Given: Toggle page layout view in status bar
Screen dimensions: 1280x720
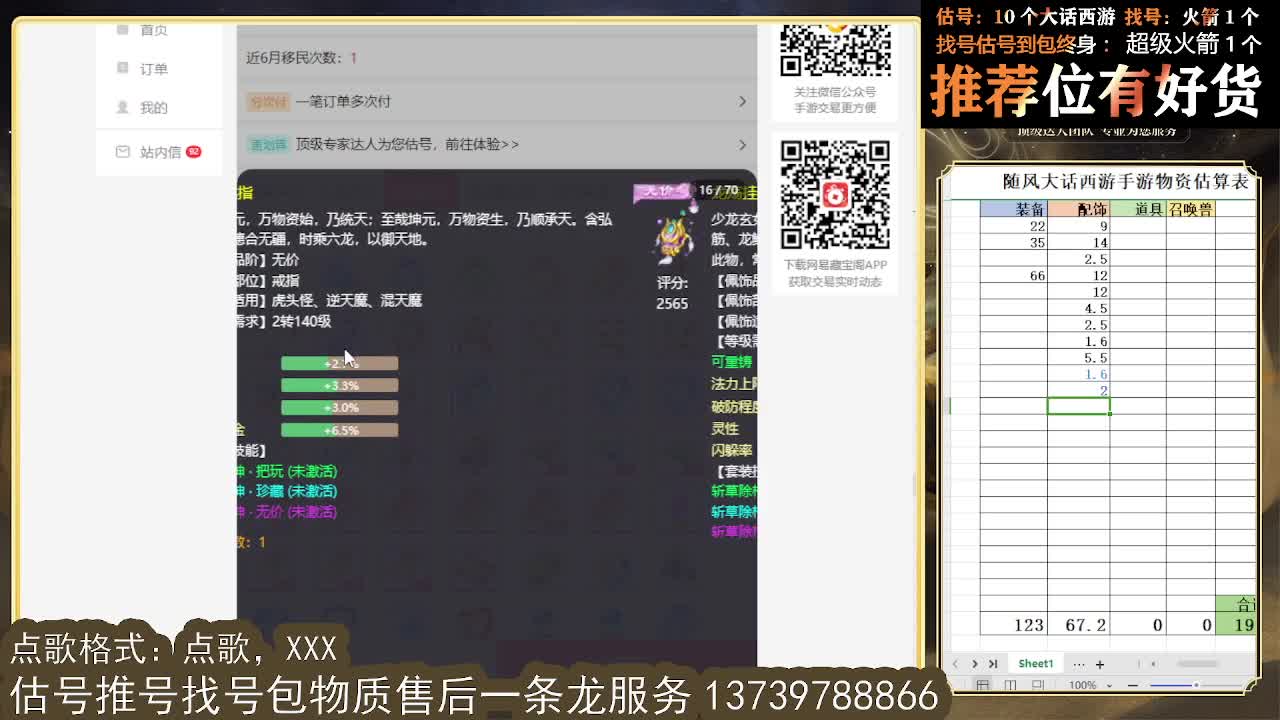Looking at the screenshot, I should pos(1010,684).
